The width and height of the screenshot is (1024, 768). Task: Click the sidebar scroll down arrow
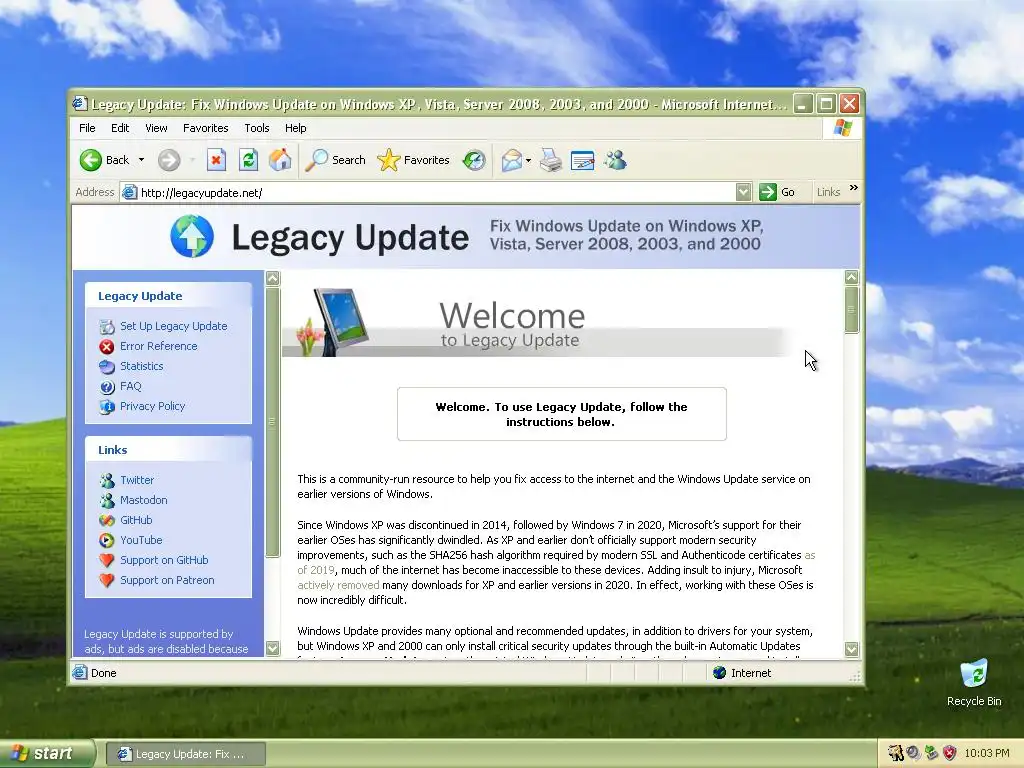coord(272,648)
